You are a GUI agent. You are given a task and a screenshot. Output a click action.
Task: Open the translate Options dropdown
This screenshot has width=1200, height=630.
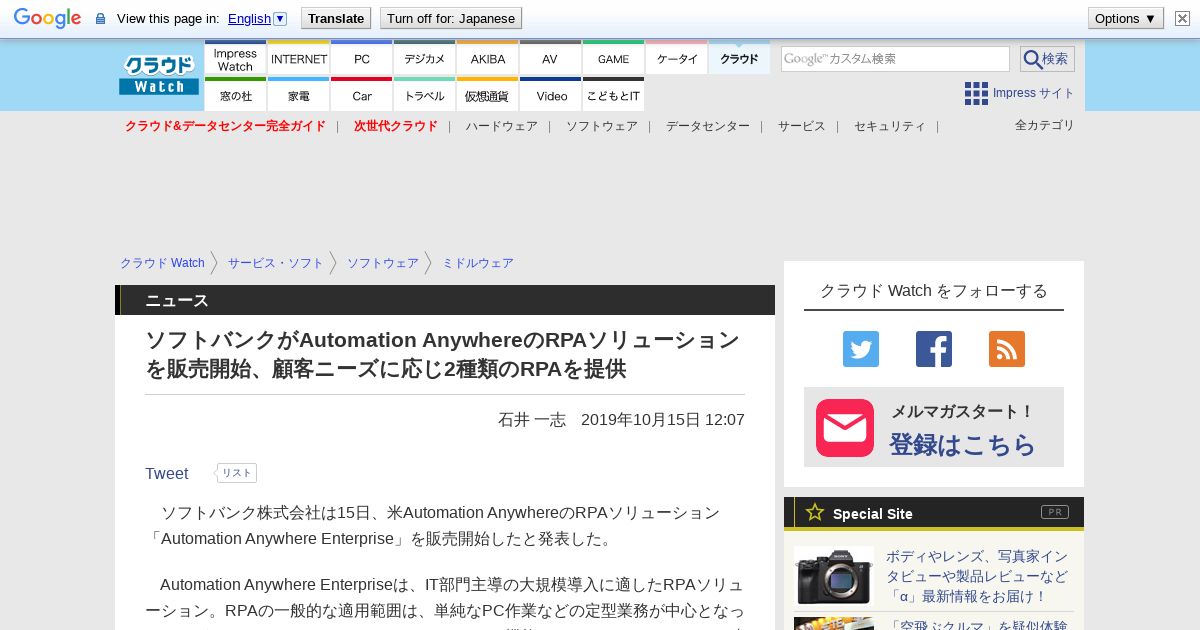[1126, 18]
